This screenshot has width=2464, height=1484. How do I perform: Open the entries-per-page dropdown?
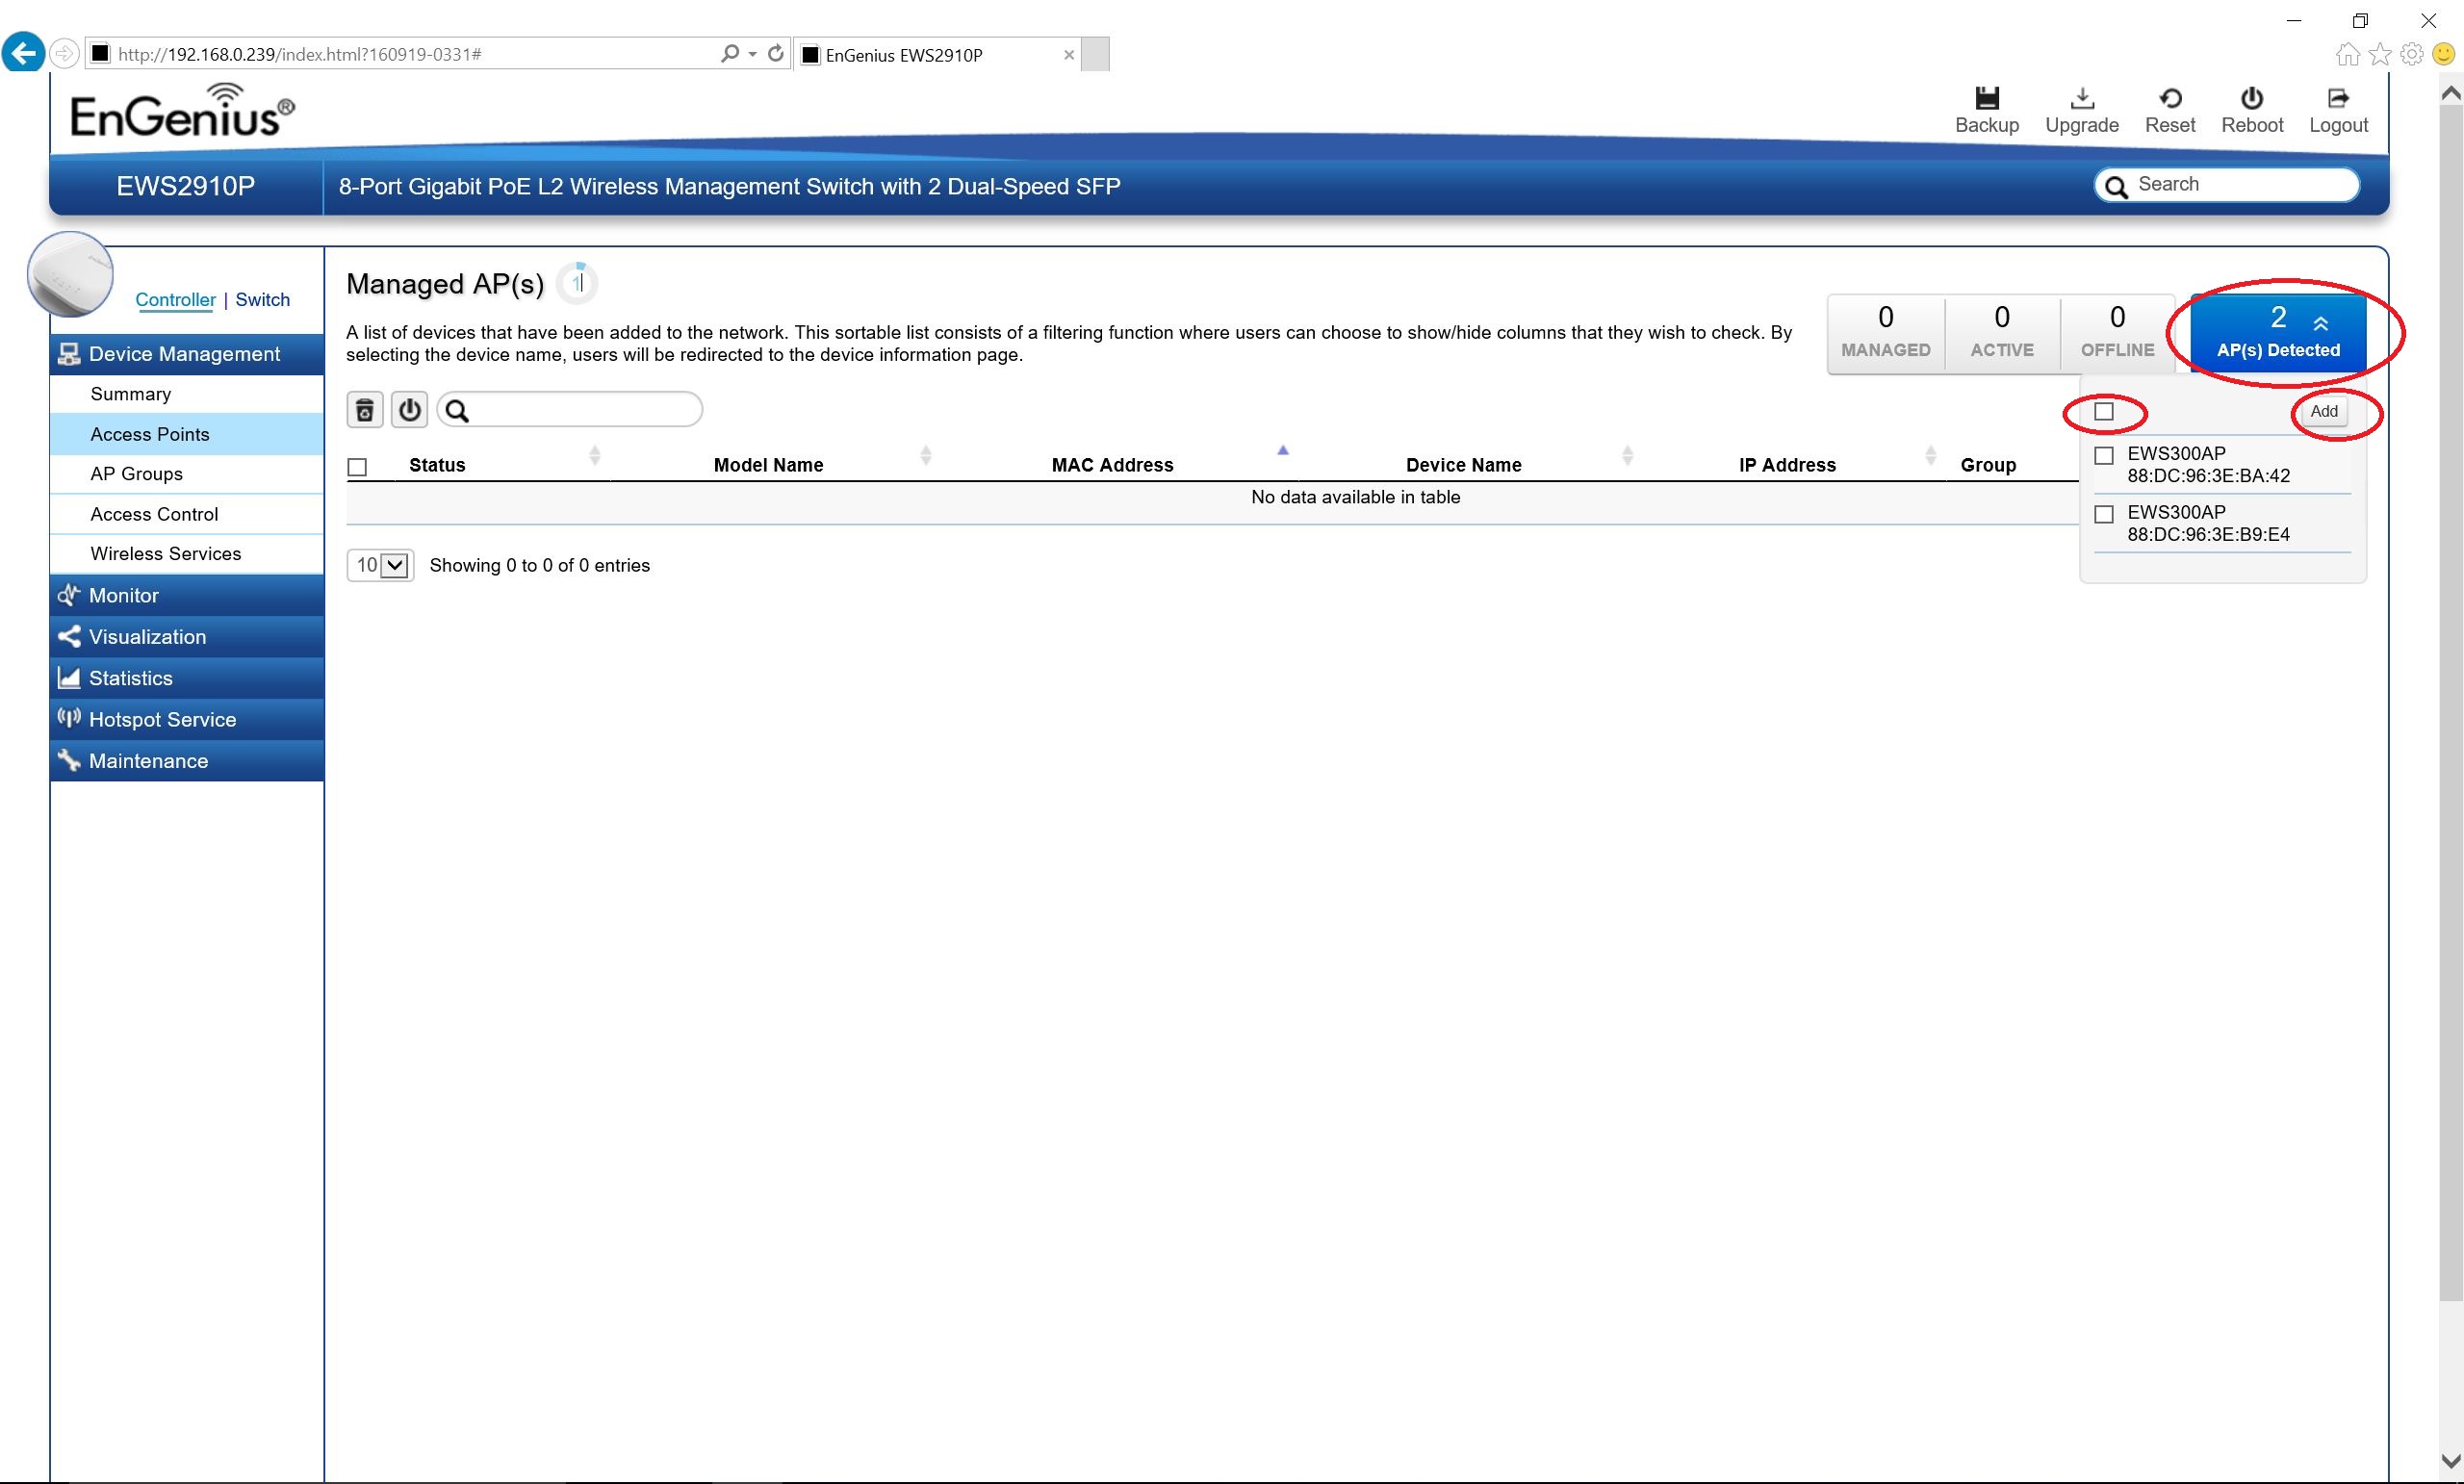click(x=380, y=566)
